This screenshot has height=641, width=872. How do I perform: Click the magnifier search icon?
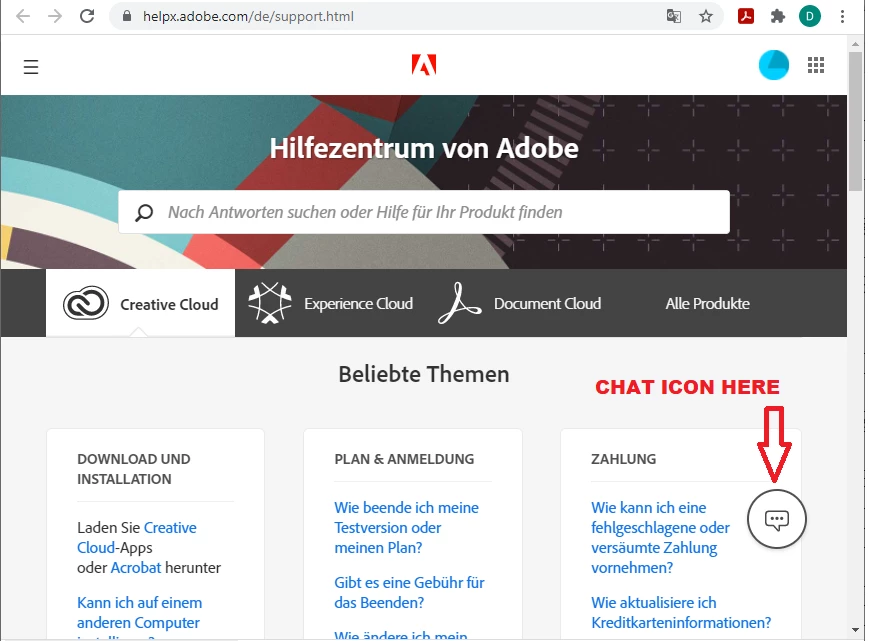[x=144, y=212]
